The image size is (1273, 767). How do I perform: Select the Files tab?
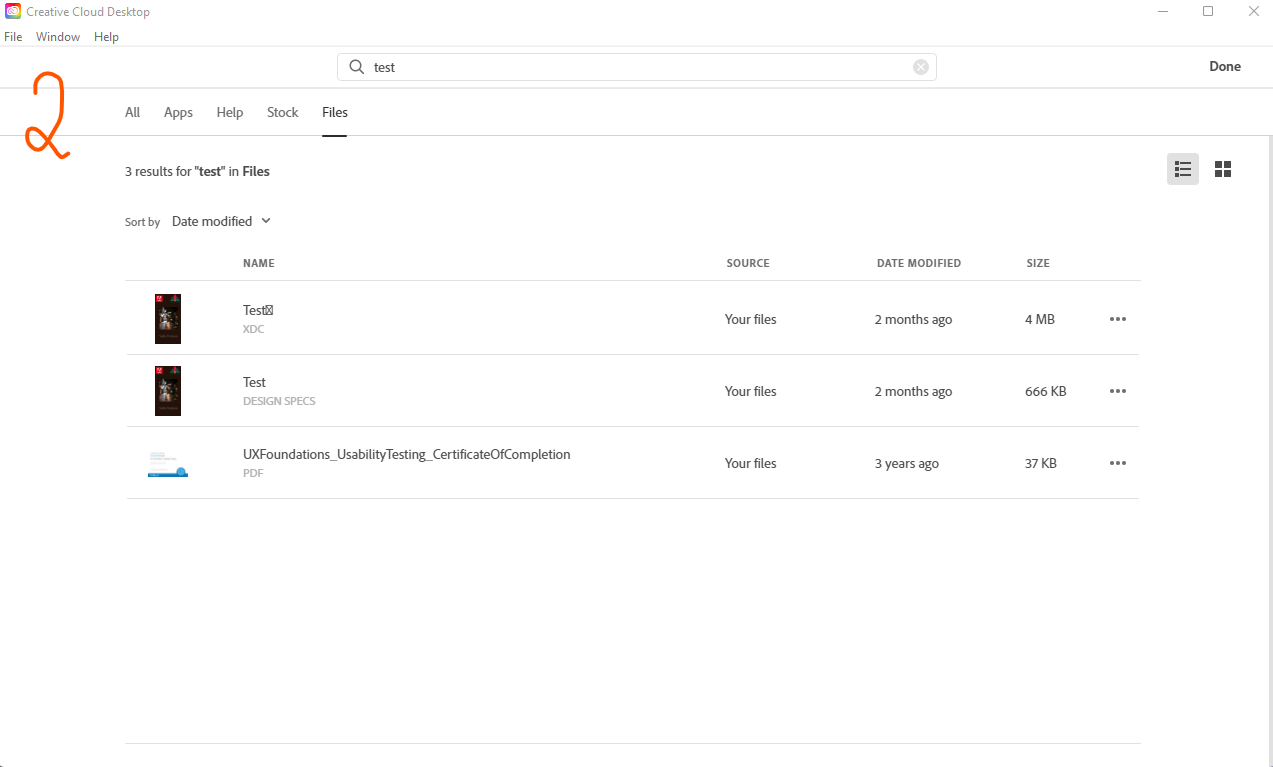click(334, 112)
